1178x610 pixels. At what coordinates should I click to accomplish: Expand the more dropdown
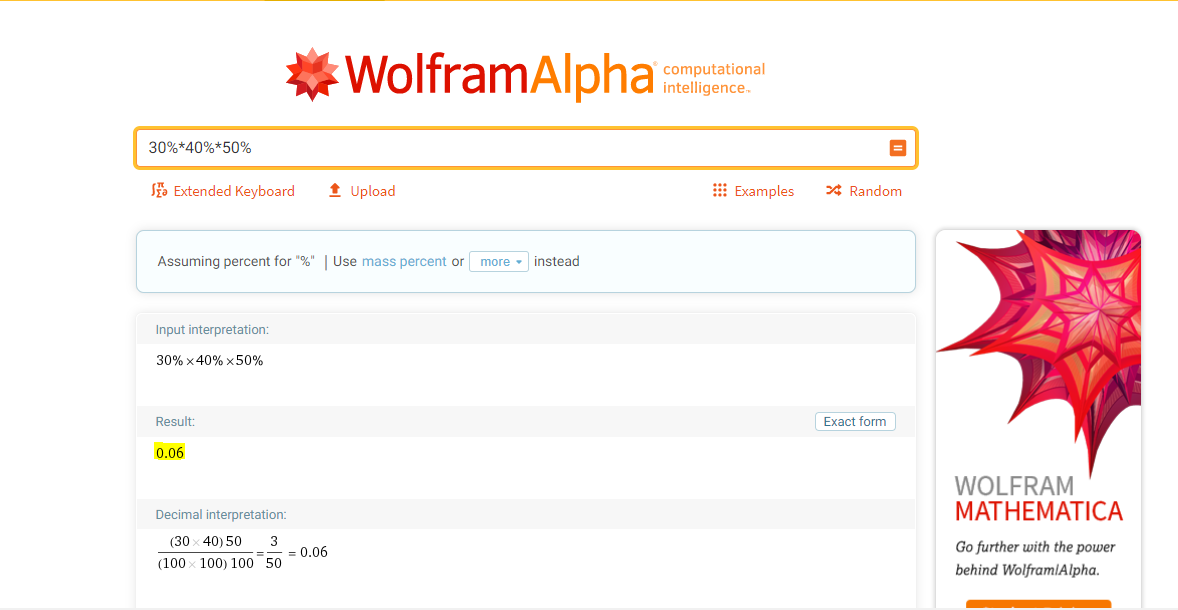[499, 261]
